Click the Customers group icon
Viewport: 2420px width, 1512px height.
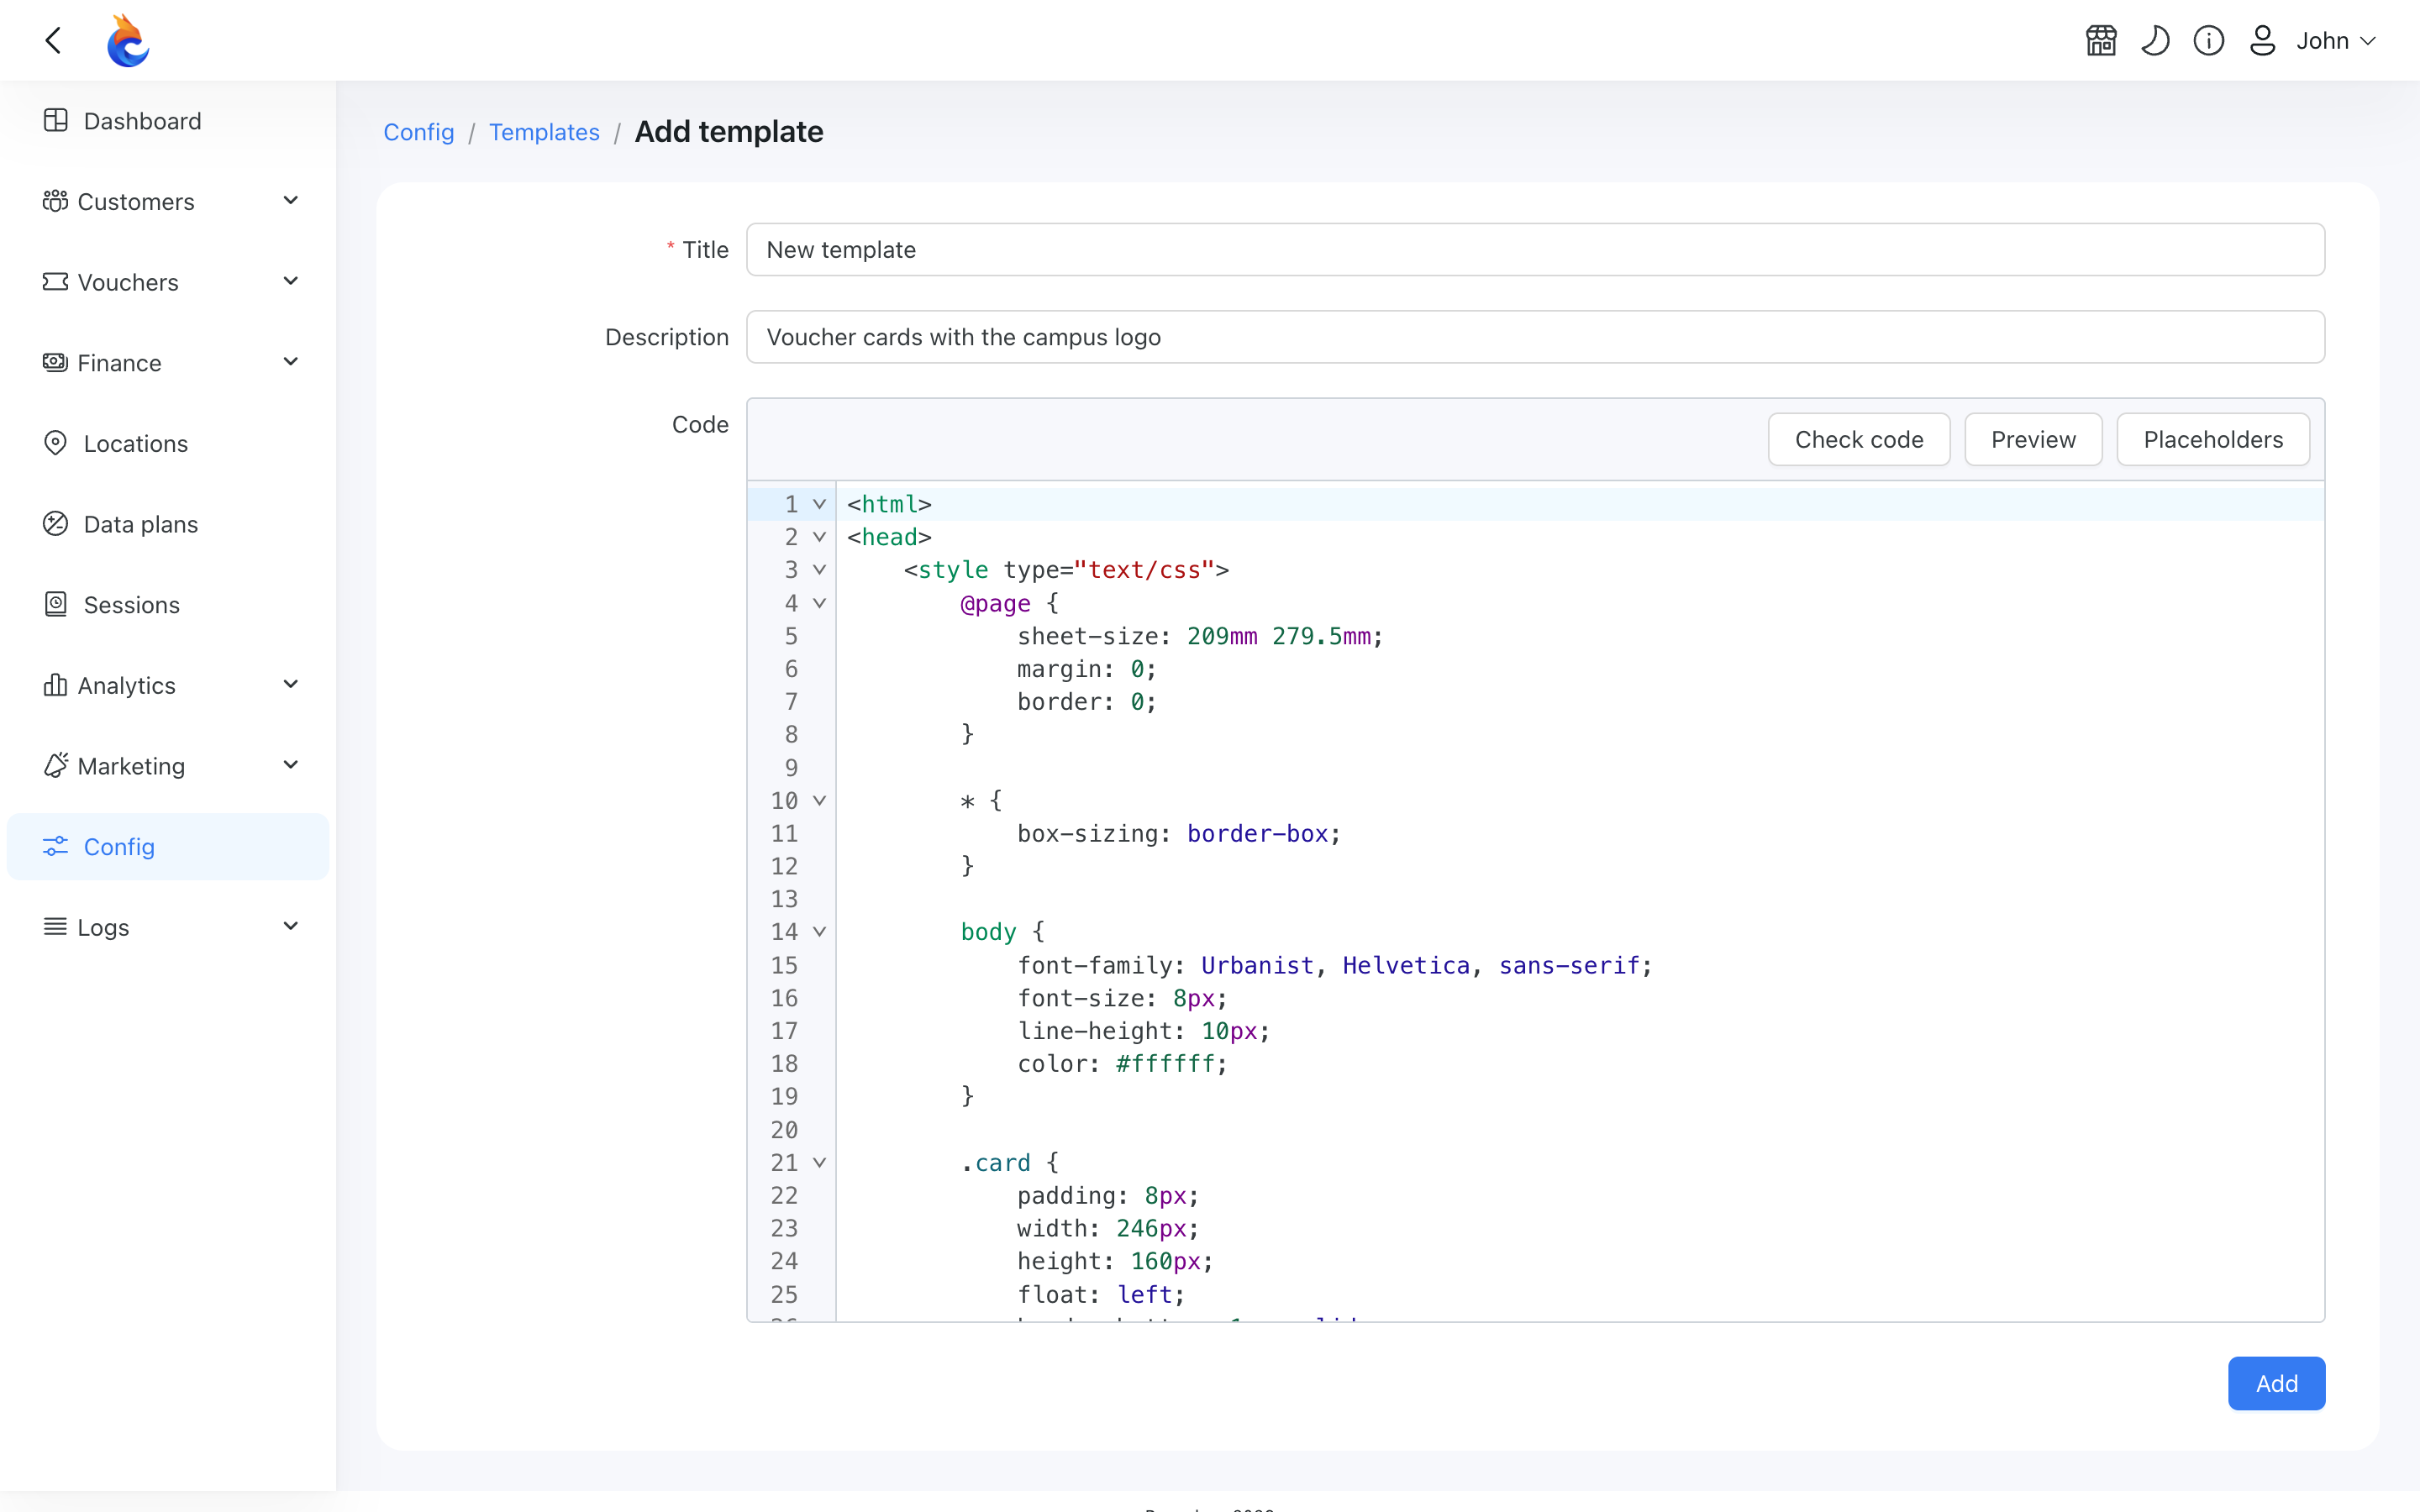[56, 201]
